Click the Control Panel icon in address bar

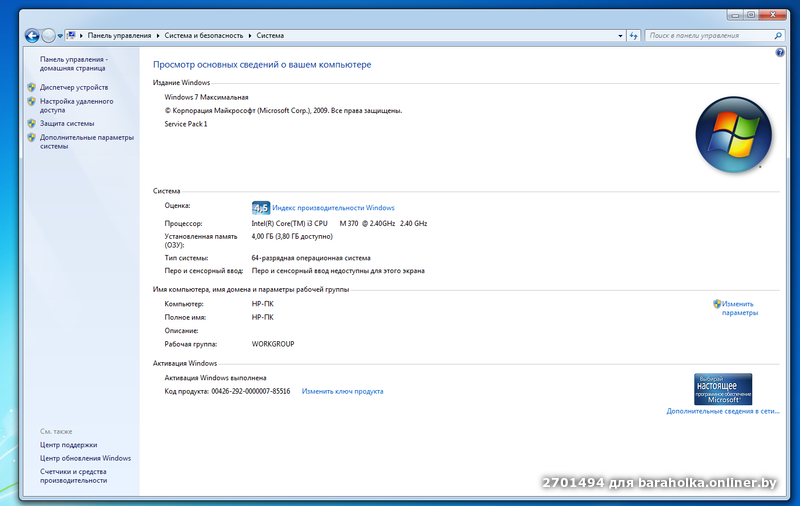[x=71, y=35]
